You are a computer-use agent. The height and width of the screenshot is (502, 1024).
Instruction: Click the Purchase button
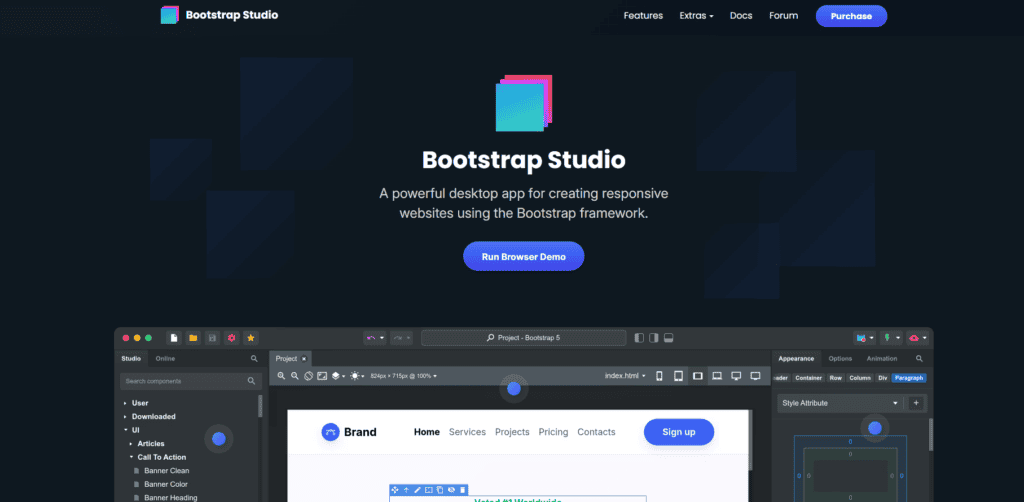(x=851, y=16)
